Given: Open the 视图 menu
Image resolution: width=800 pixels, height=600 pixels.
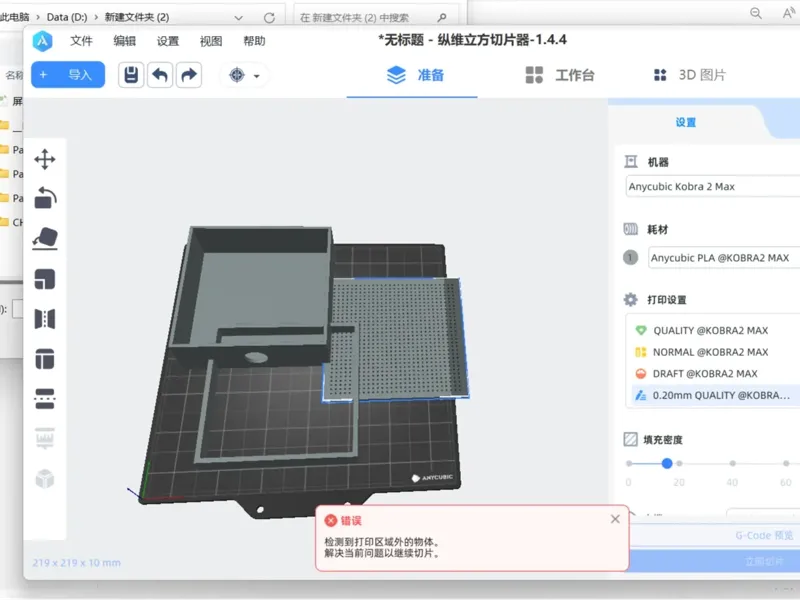Looking at the screenshot, I should [211, 41].
